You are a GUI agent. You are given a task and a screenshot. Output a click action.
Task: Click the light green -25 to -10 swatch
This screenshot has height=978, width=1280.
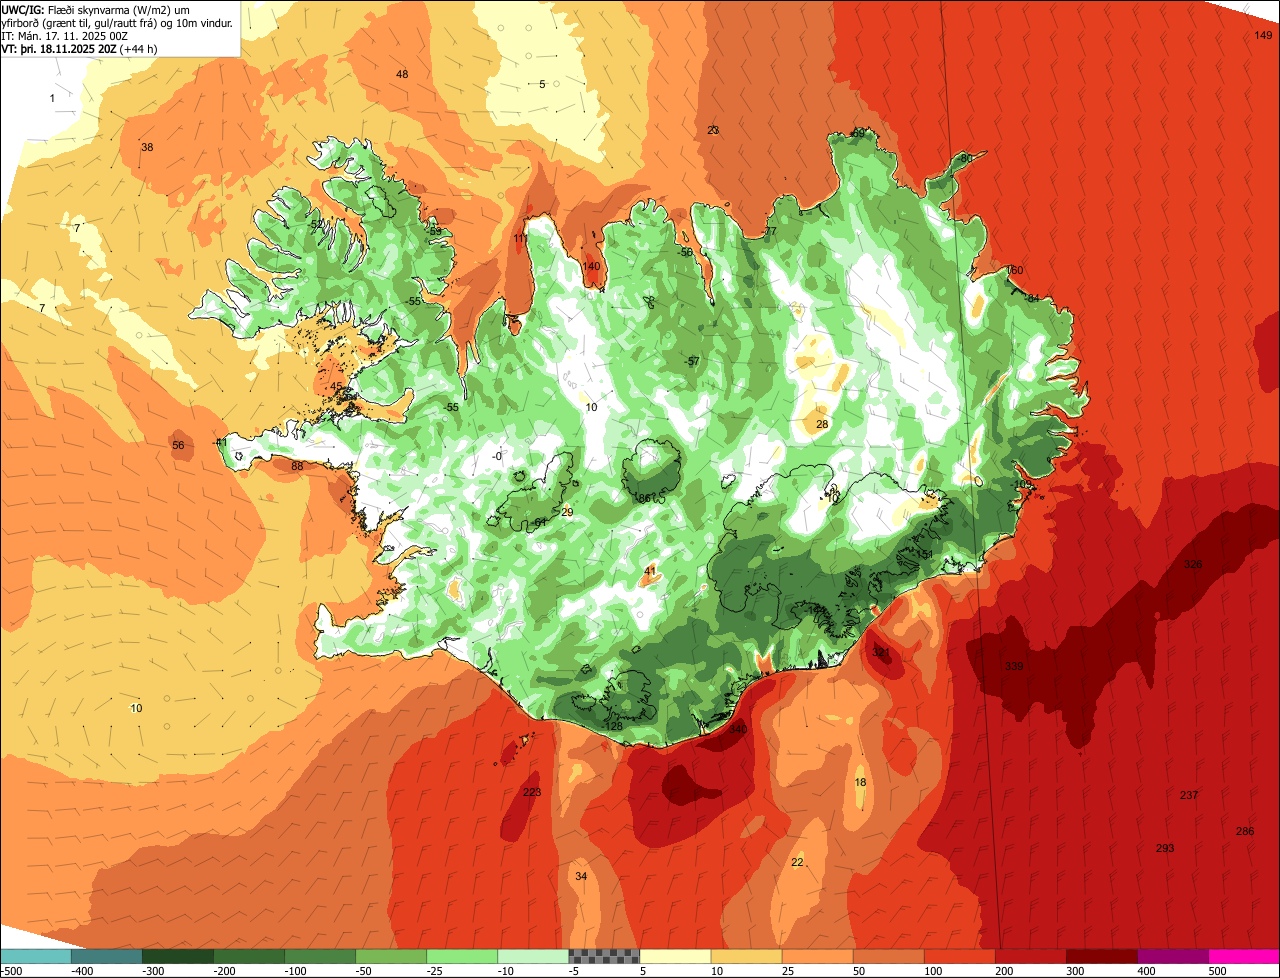(x=461, y=956)
